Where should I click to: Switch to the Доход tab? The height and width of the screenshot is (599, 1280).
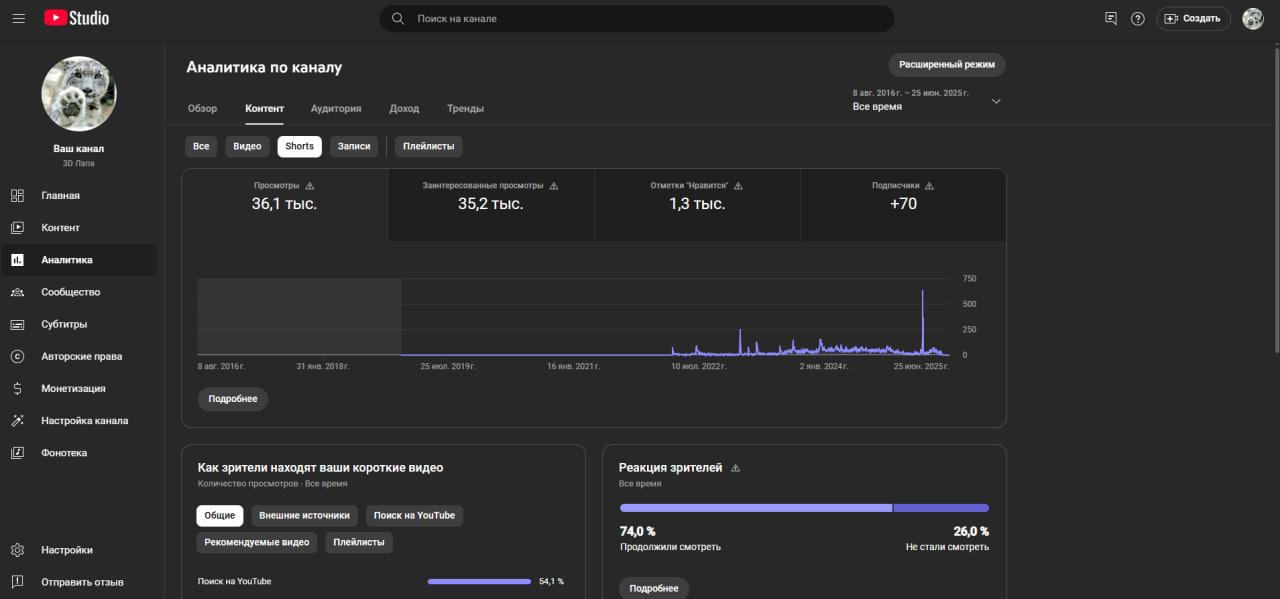pyautogui.click(x=404, y=108)
